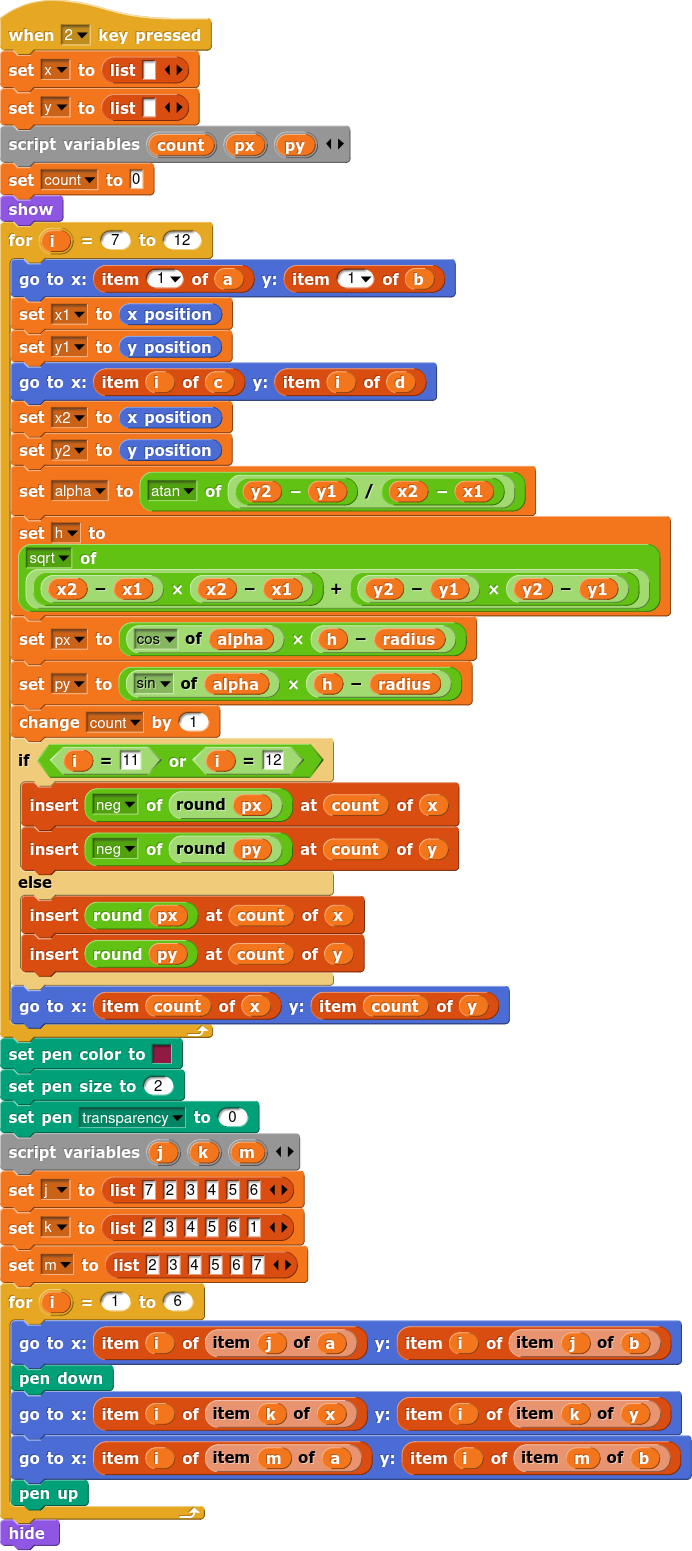Click list arrows in the set m block
The width and height of the screenshot is (692, 1551).
[x=284, y=1265]
